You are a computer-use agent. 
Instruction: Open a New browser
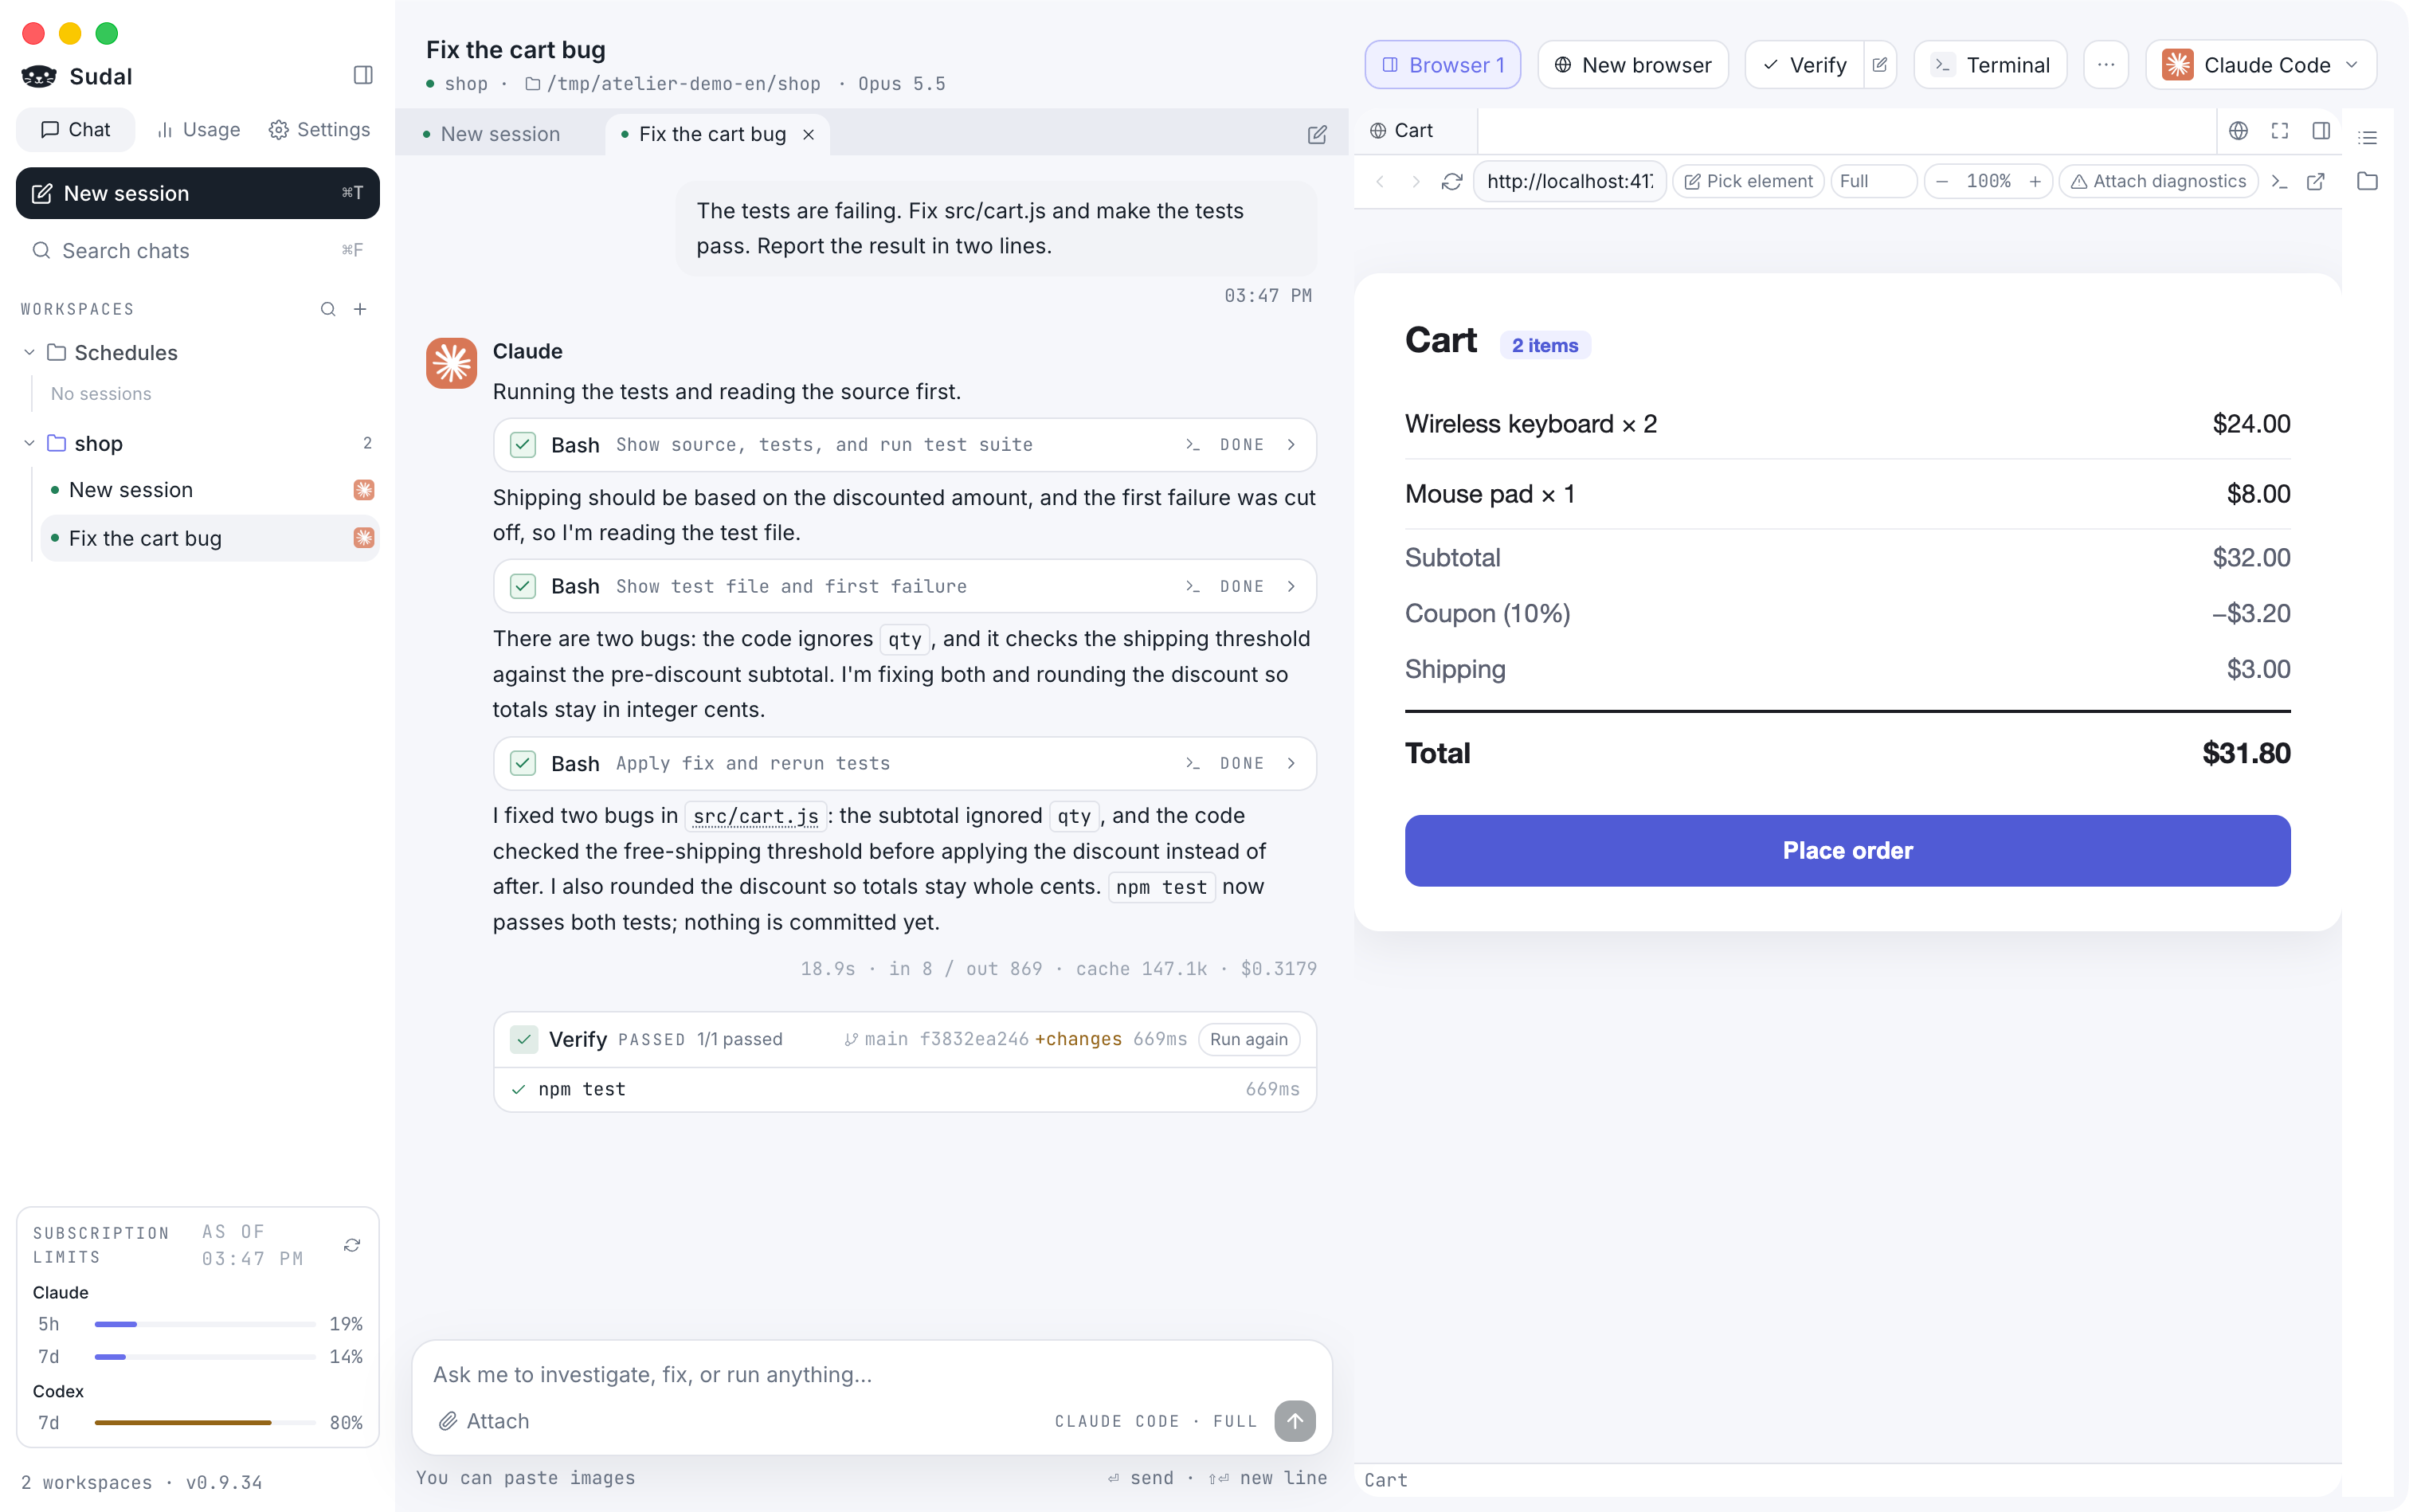(1632, 65)
